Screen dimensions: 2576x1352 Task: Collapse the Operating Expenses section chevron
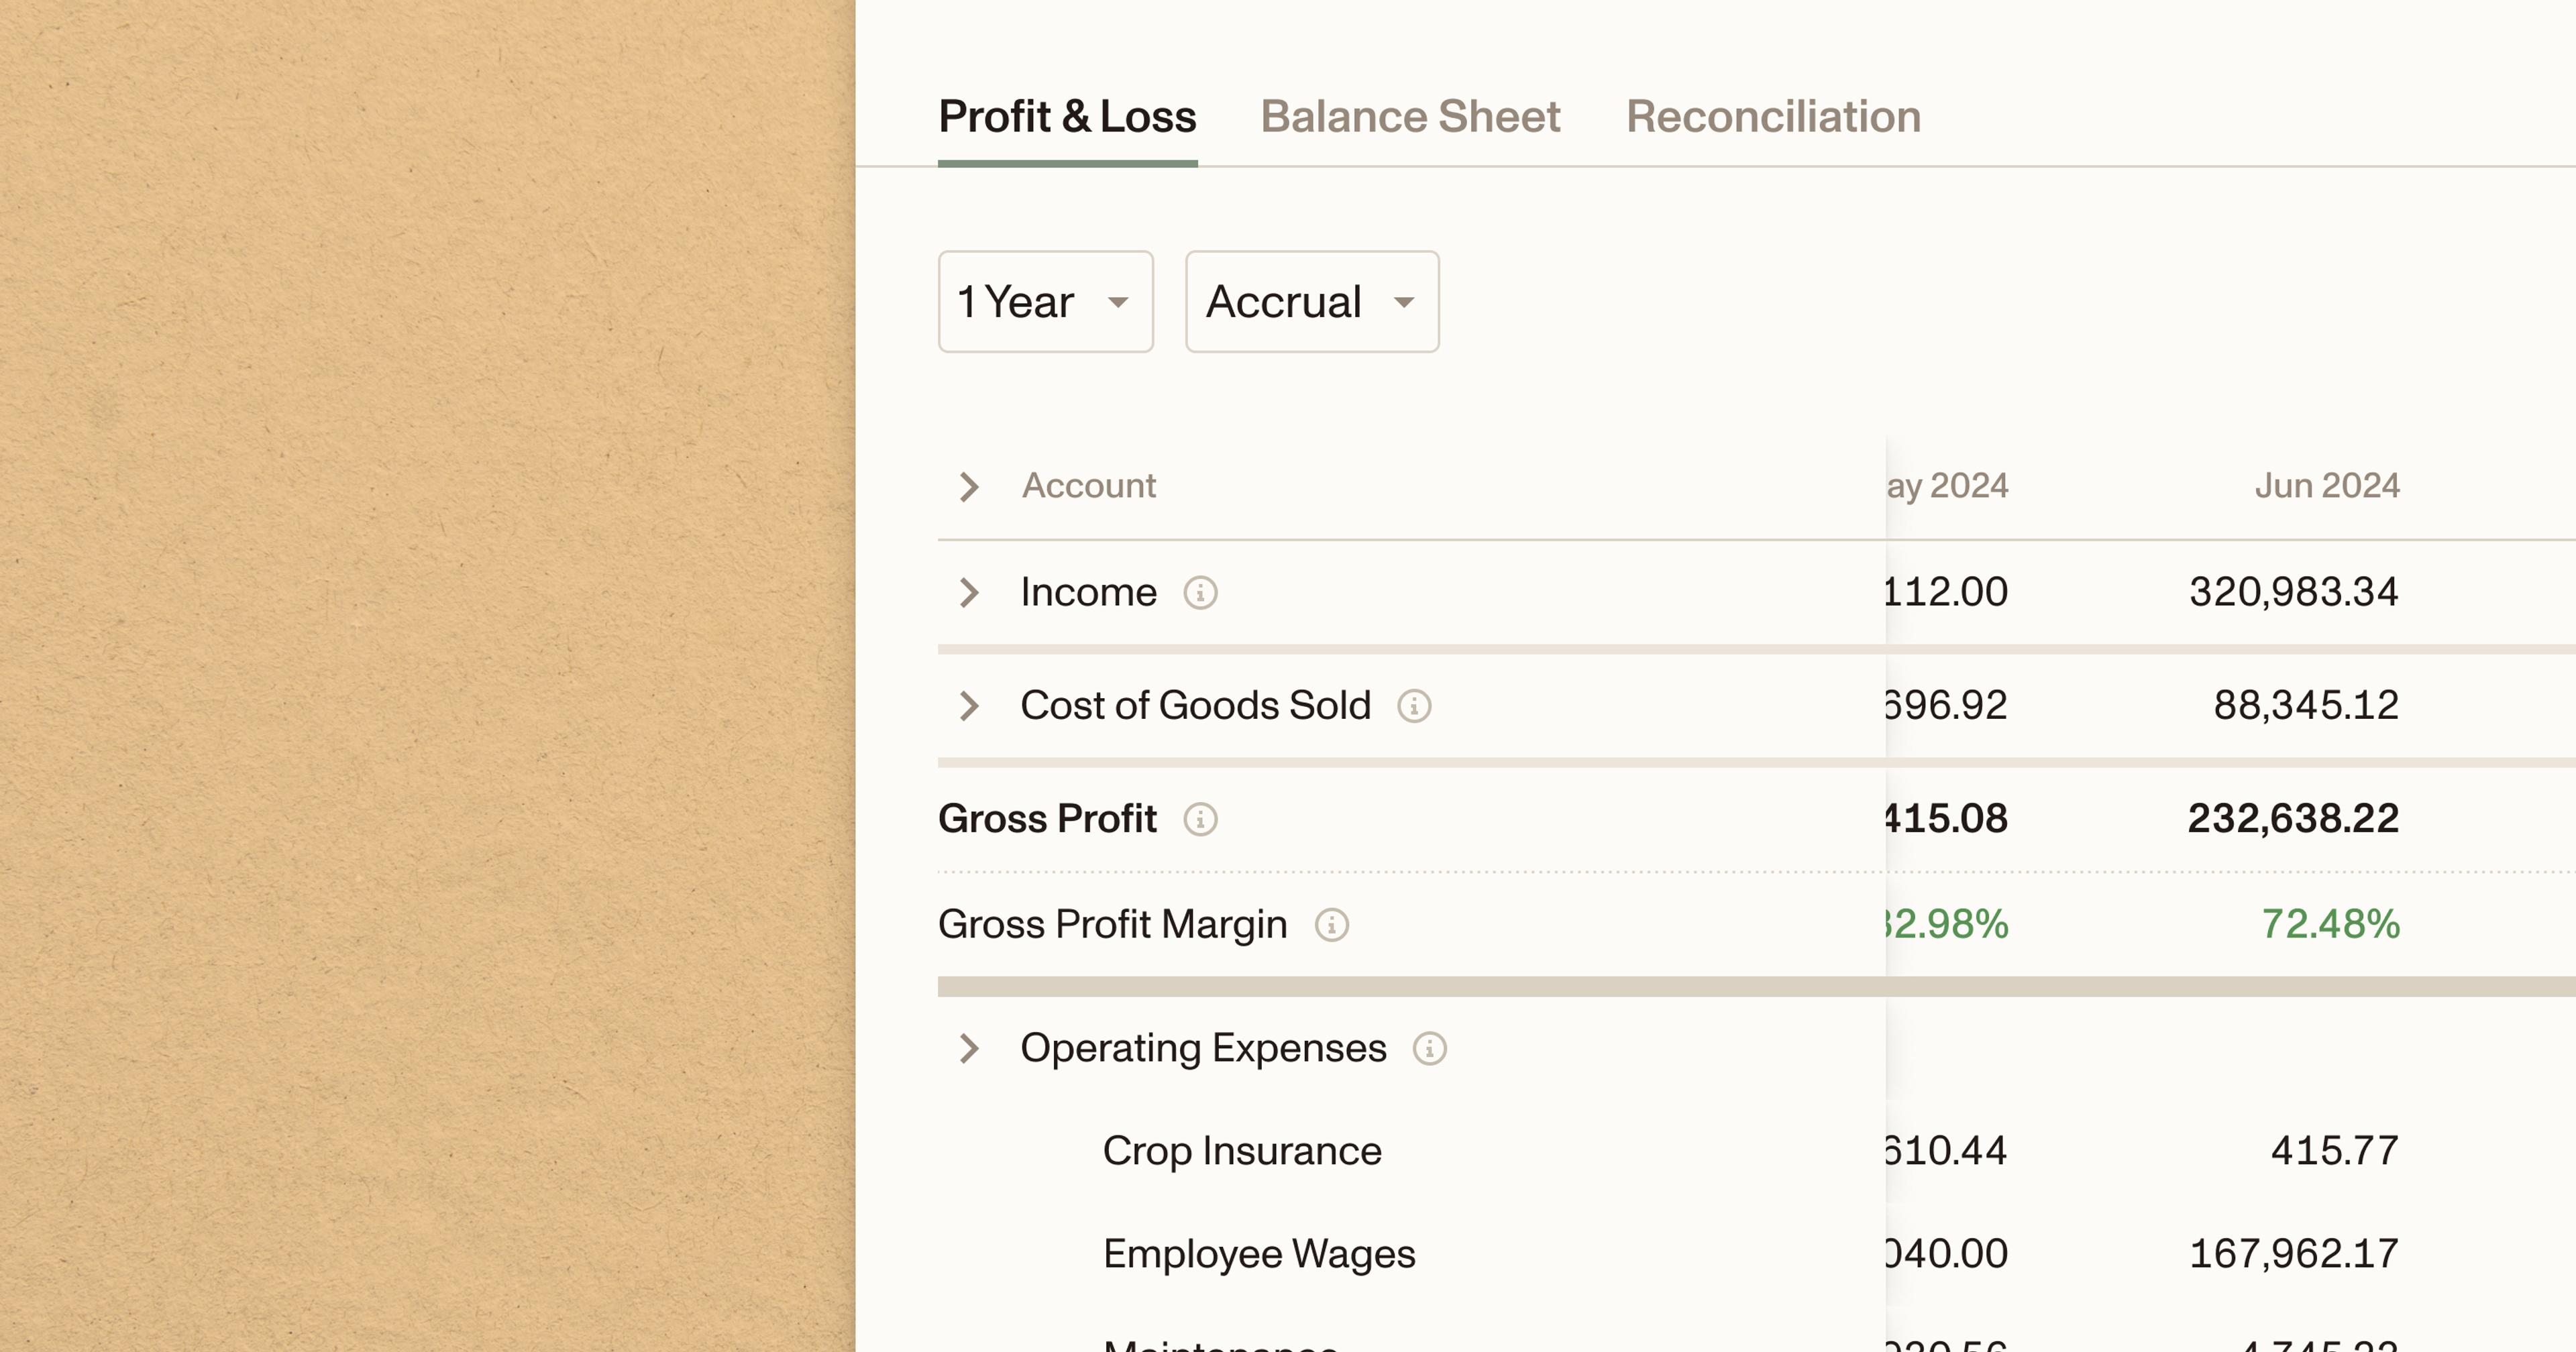pyautogui.click(x=968, y=1049)
